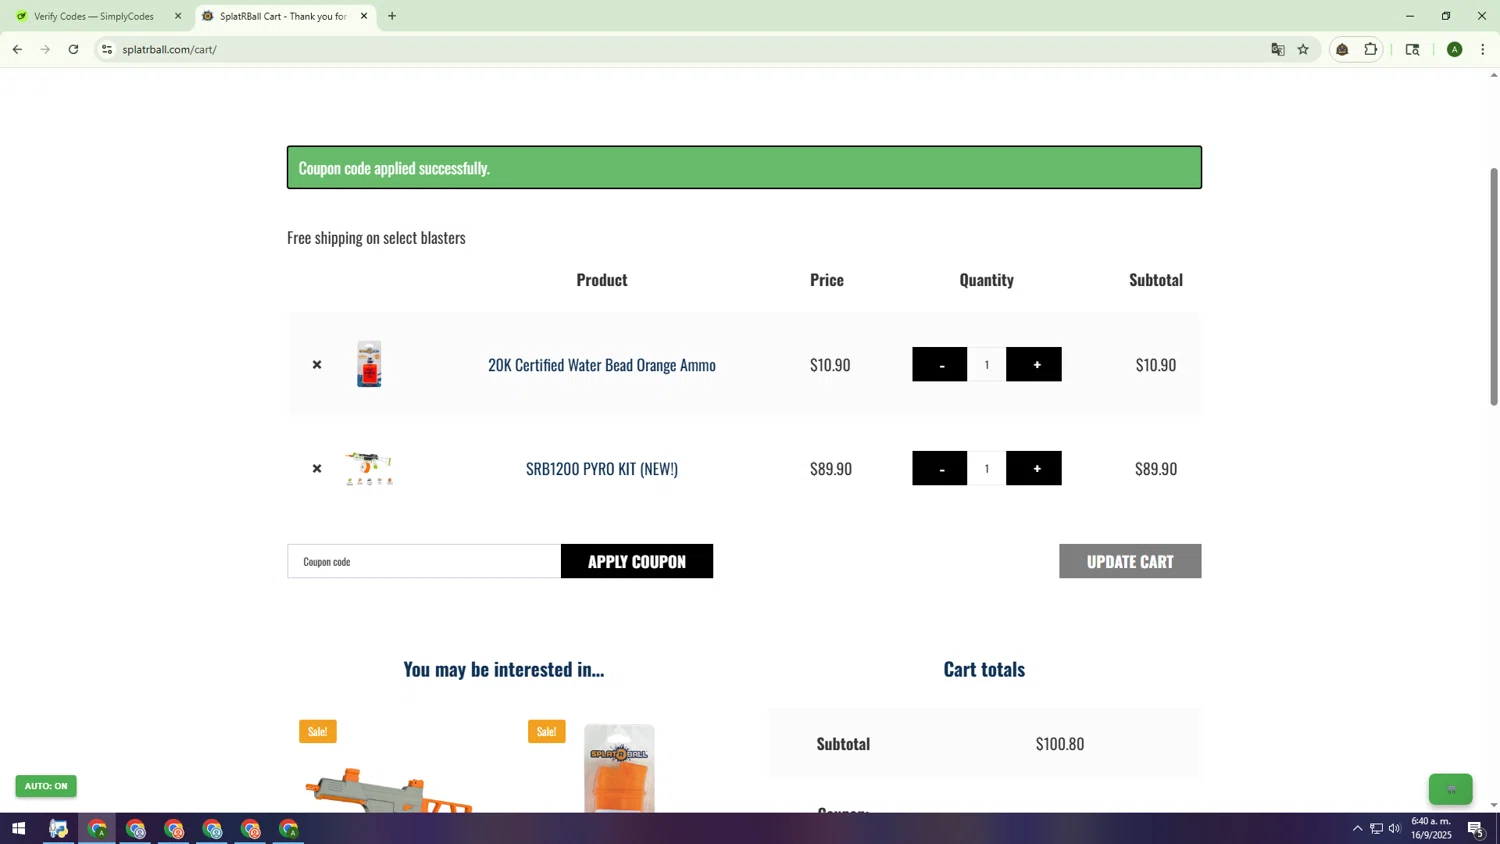
Task: Remove SRB1200 PYRO KIT from cart
Action: [x=317, y=469]
